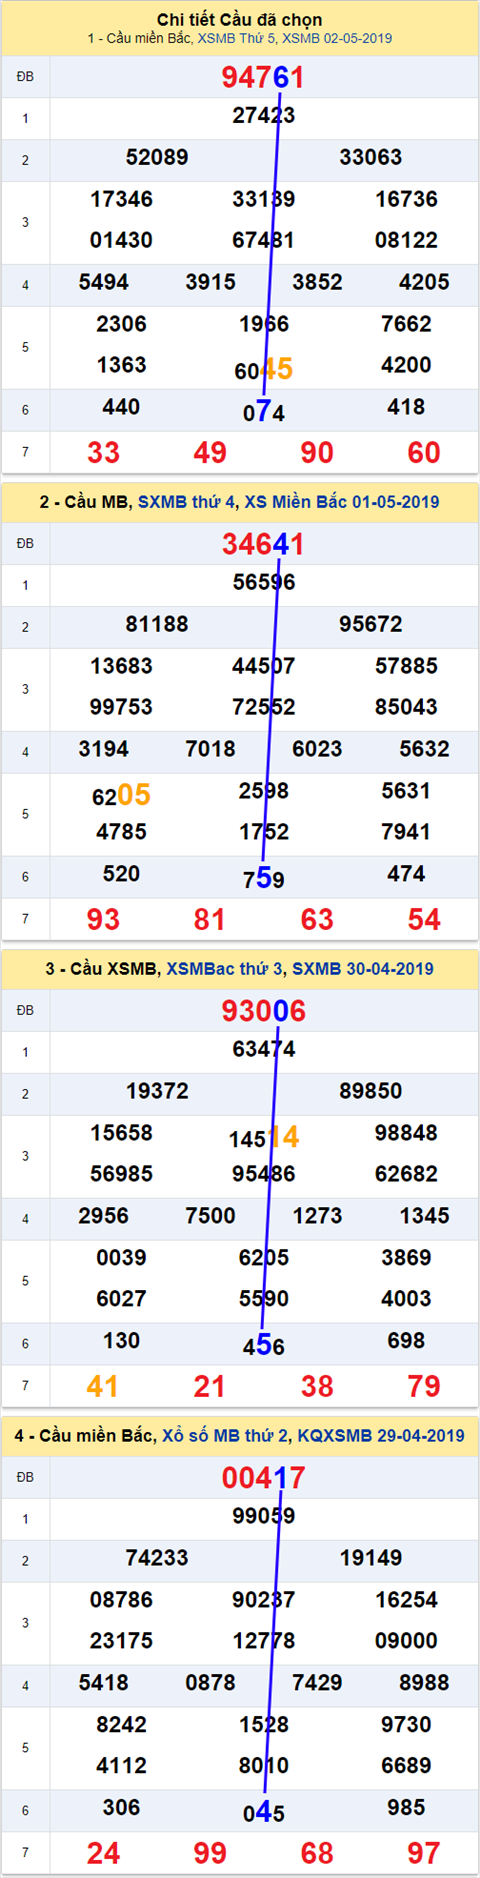The height and width of the screenshot is (1878, 480).
Task: Click seventh prize number 93
Action: pos(104,920)
